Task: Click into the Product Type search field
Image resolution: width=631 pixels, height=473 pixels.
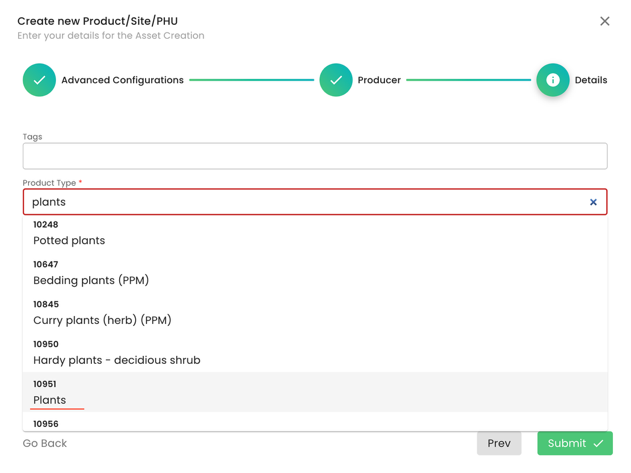Action: pos(300,202)
